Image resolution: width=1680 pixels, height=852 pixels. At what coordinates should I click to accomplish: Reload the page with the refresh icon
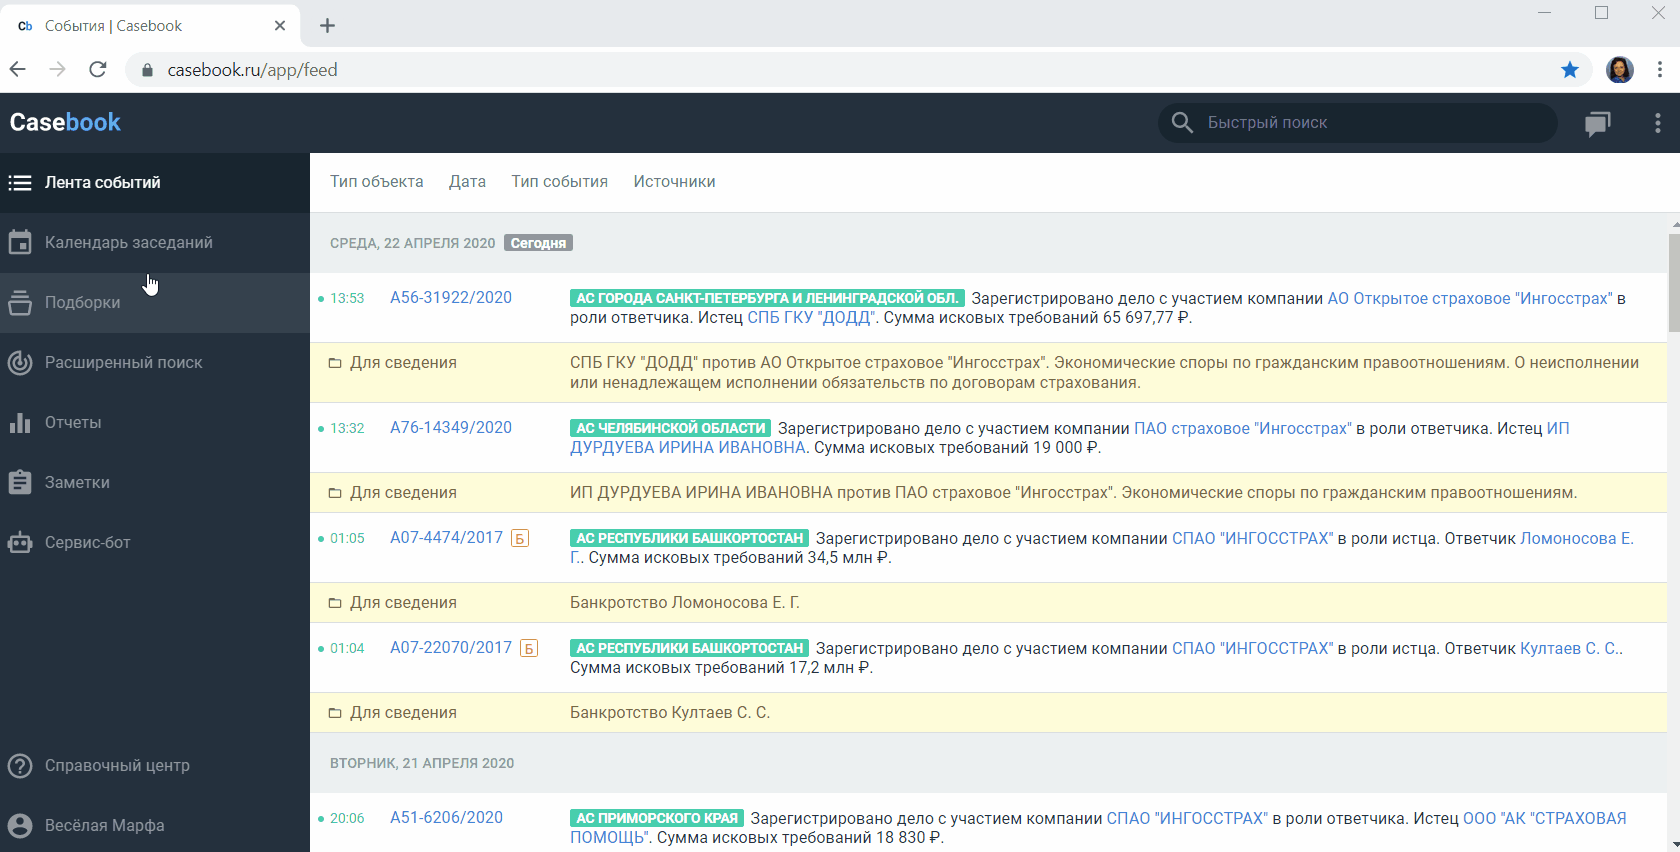pos(98,69)
